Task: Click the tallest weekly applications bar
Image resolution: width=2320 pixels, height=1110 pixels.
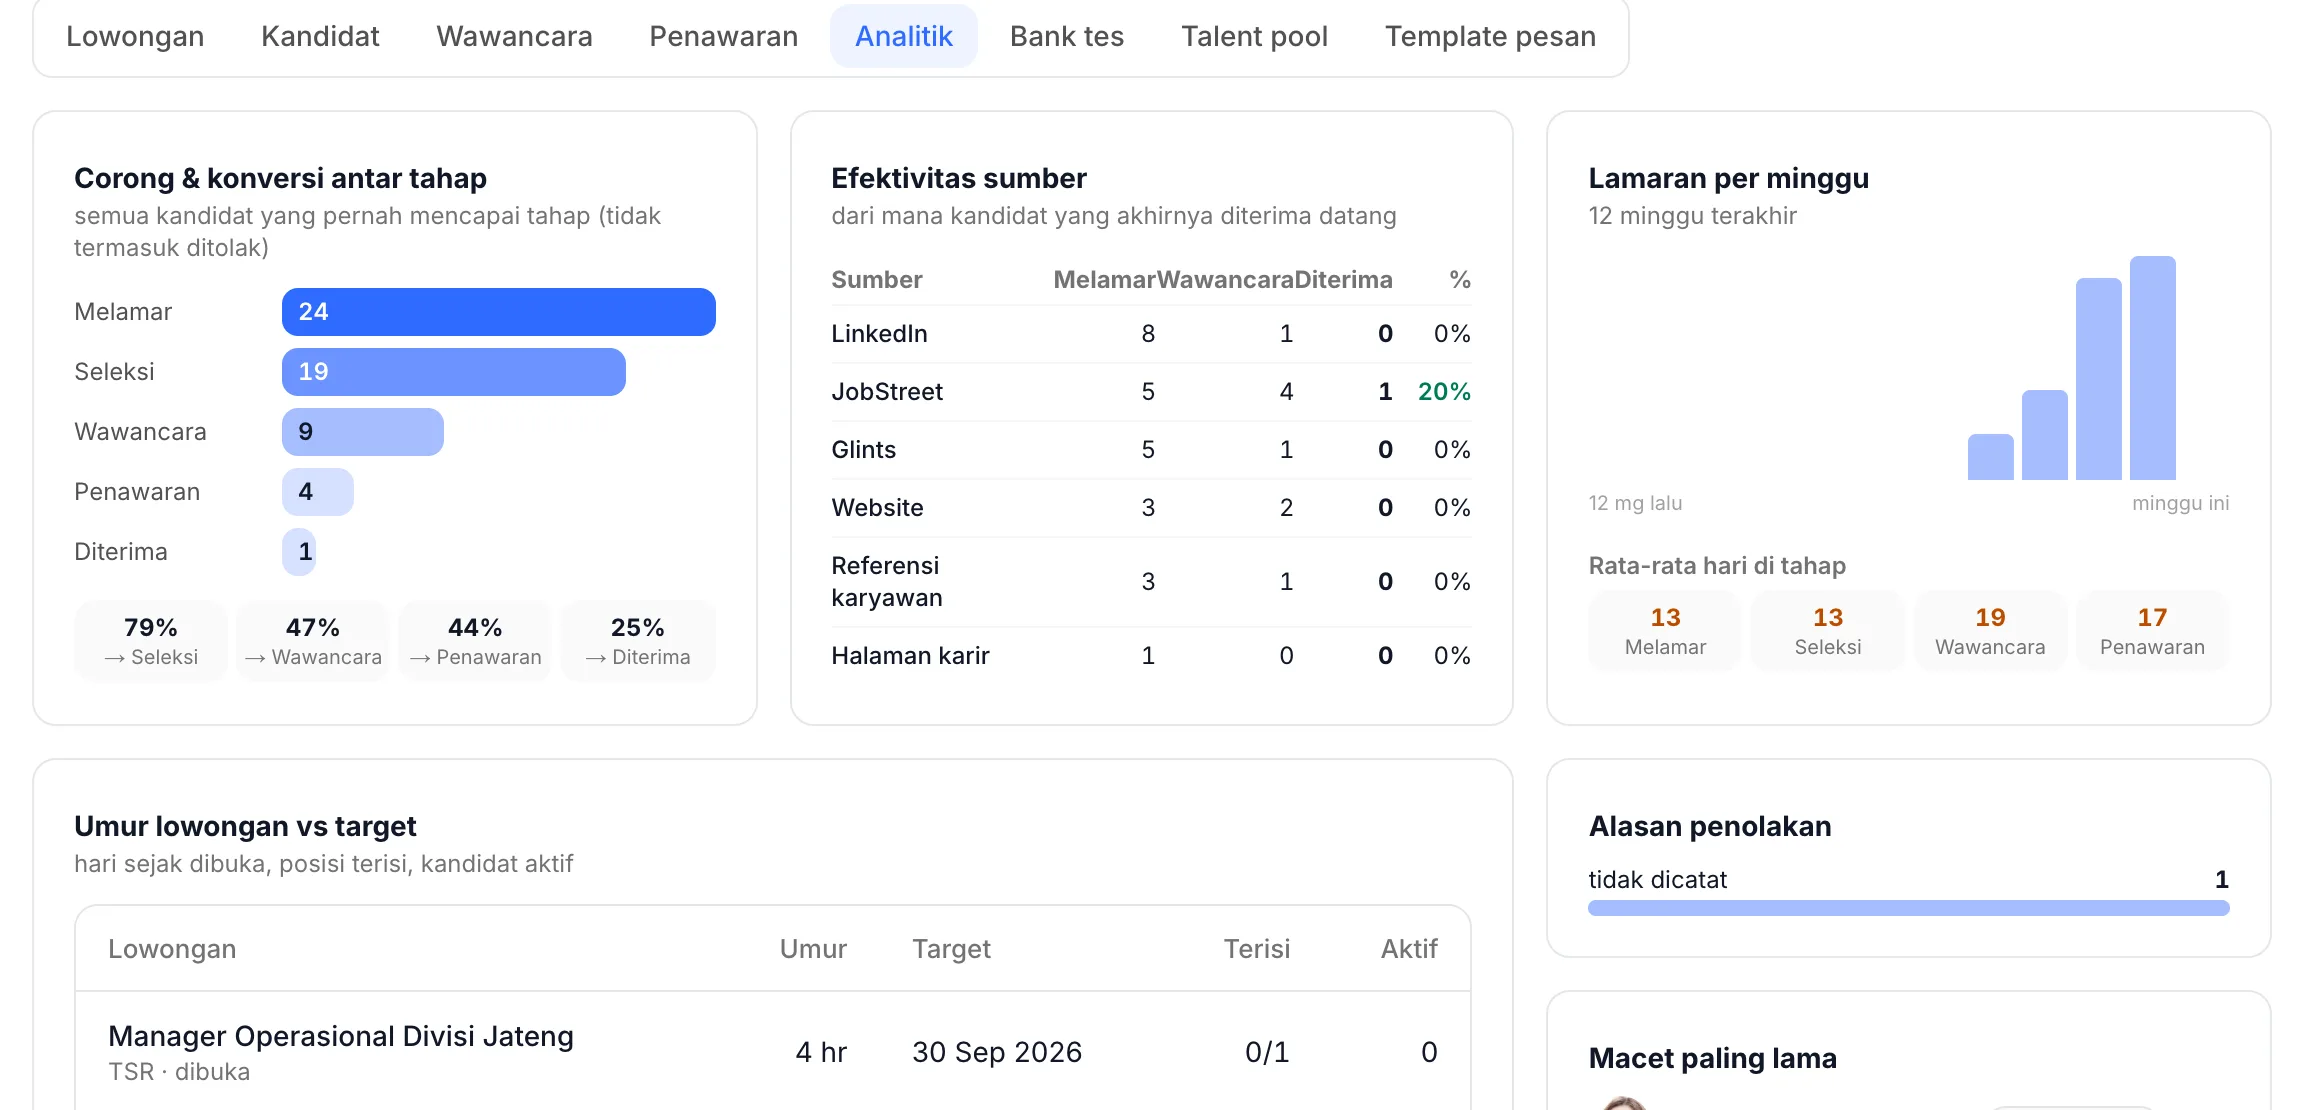Action: click(2153, 368)
